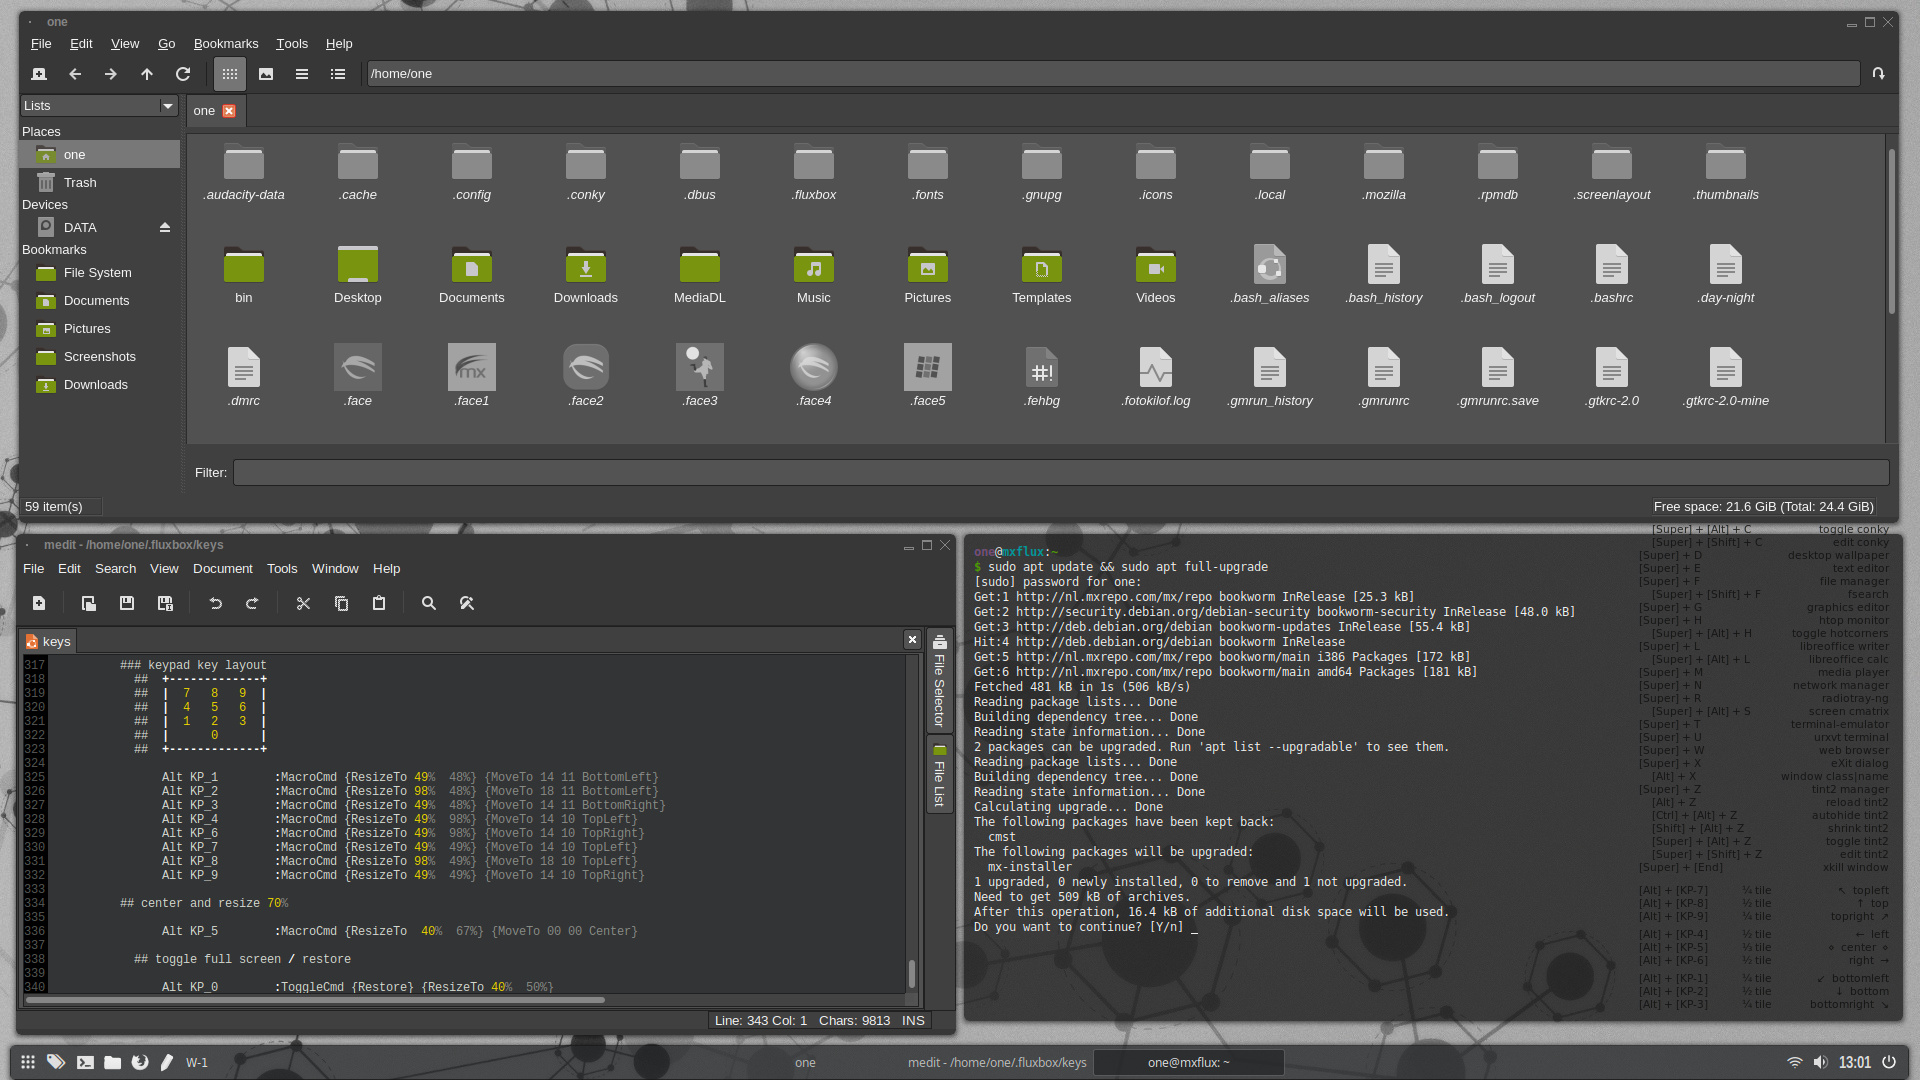Image resolution: width=1920 pixels, height=1080 pixels.
Task: Click the path bar showing /home/one
Action: tap(1113, 74)
